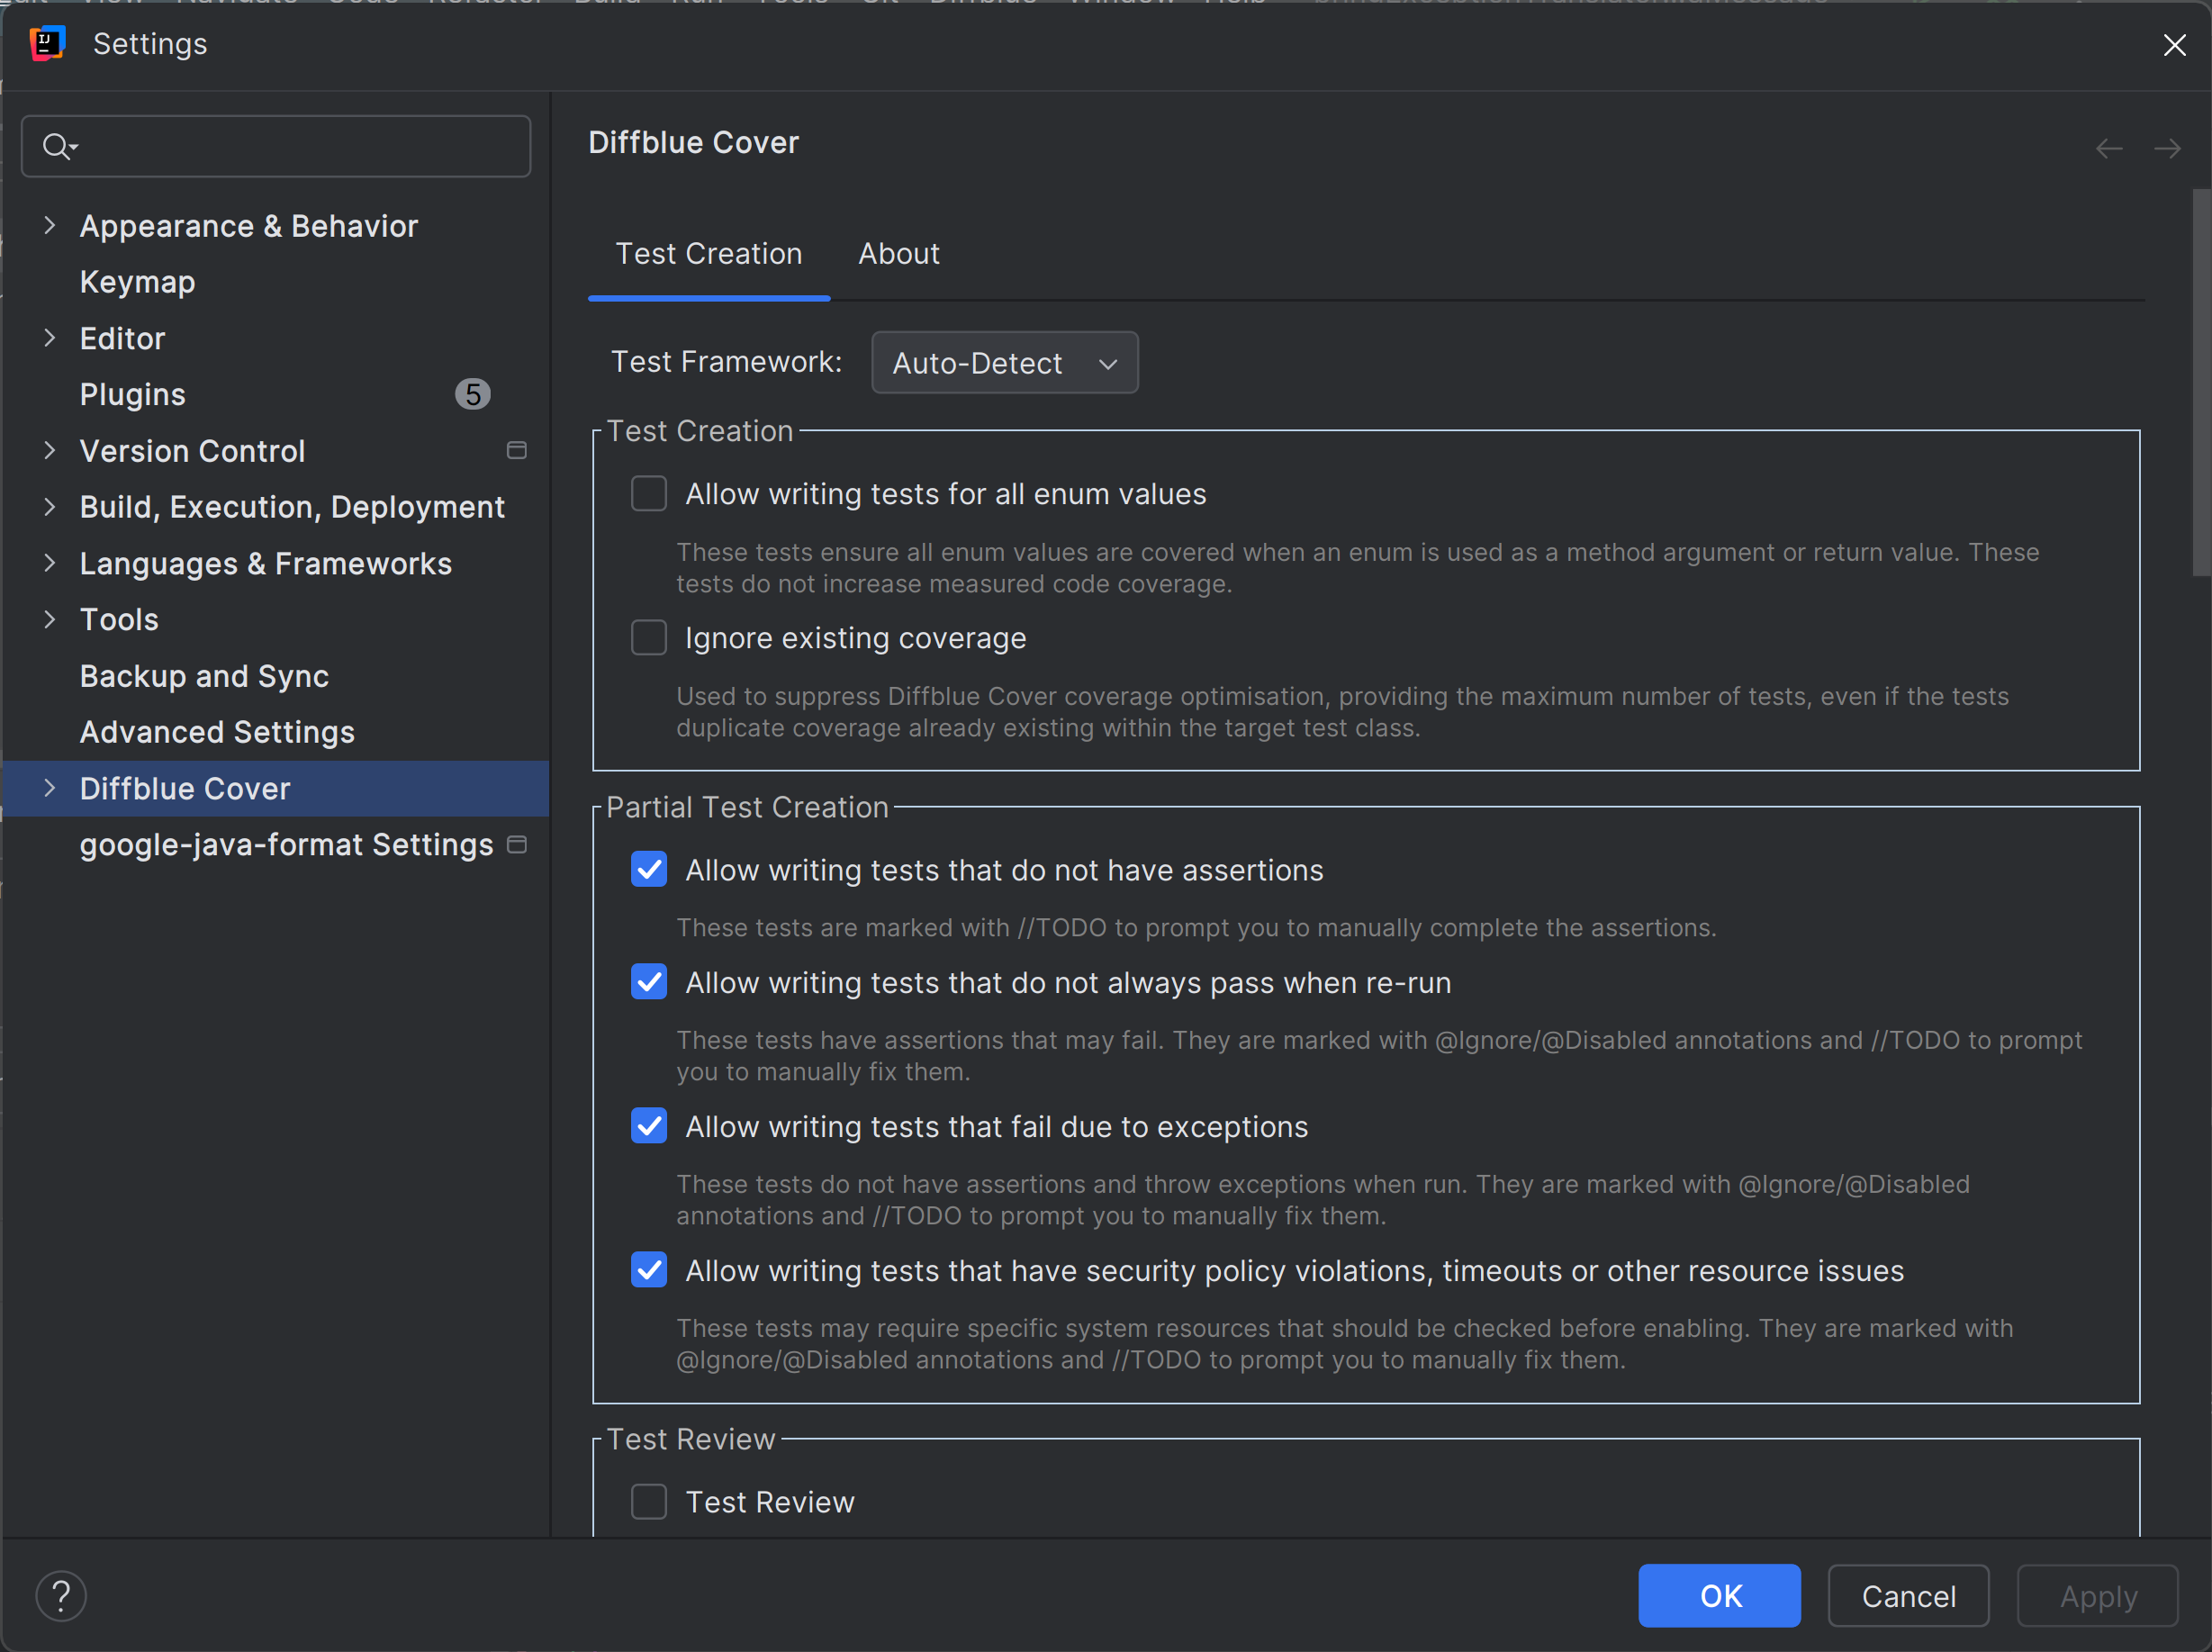Switch to the About tab
This screenshot has width=2212, height=1652.
tap(898, 254)
